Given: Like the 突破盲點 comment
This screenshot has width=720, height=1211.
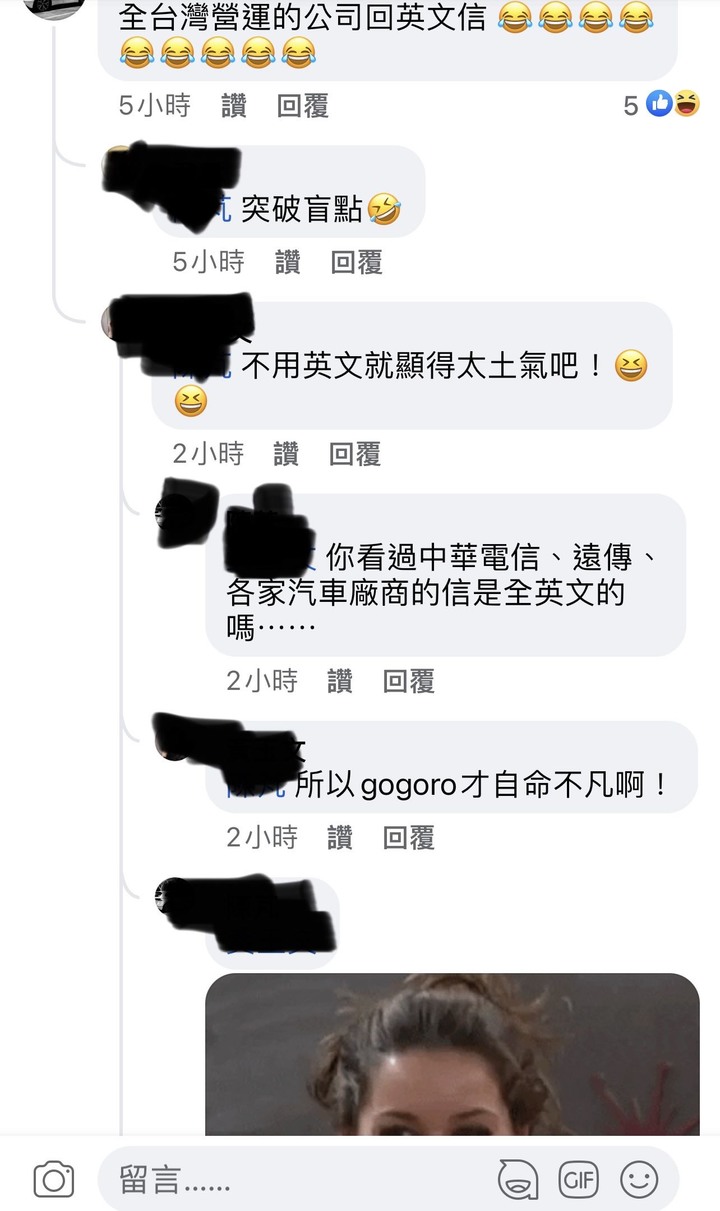Looking at the screenshot, I should [287, 263].
